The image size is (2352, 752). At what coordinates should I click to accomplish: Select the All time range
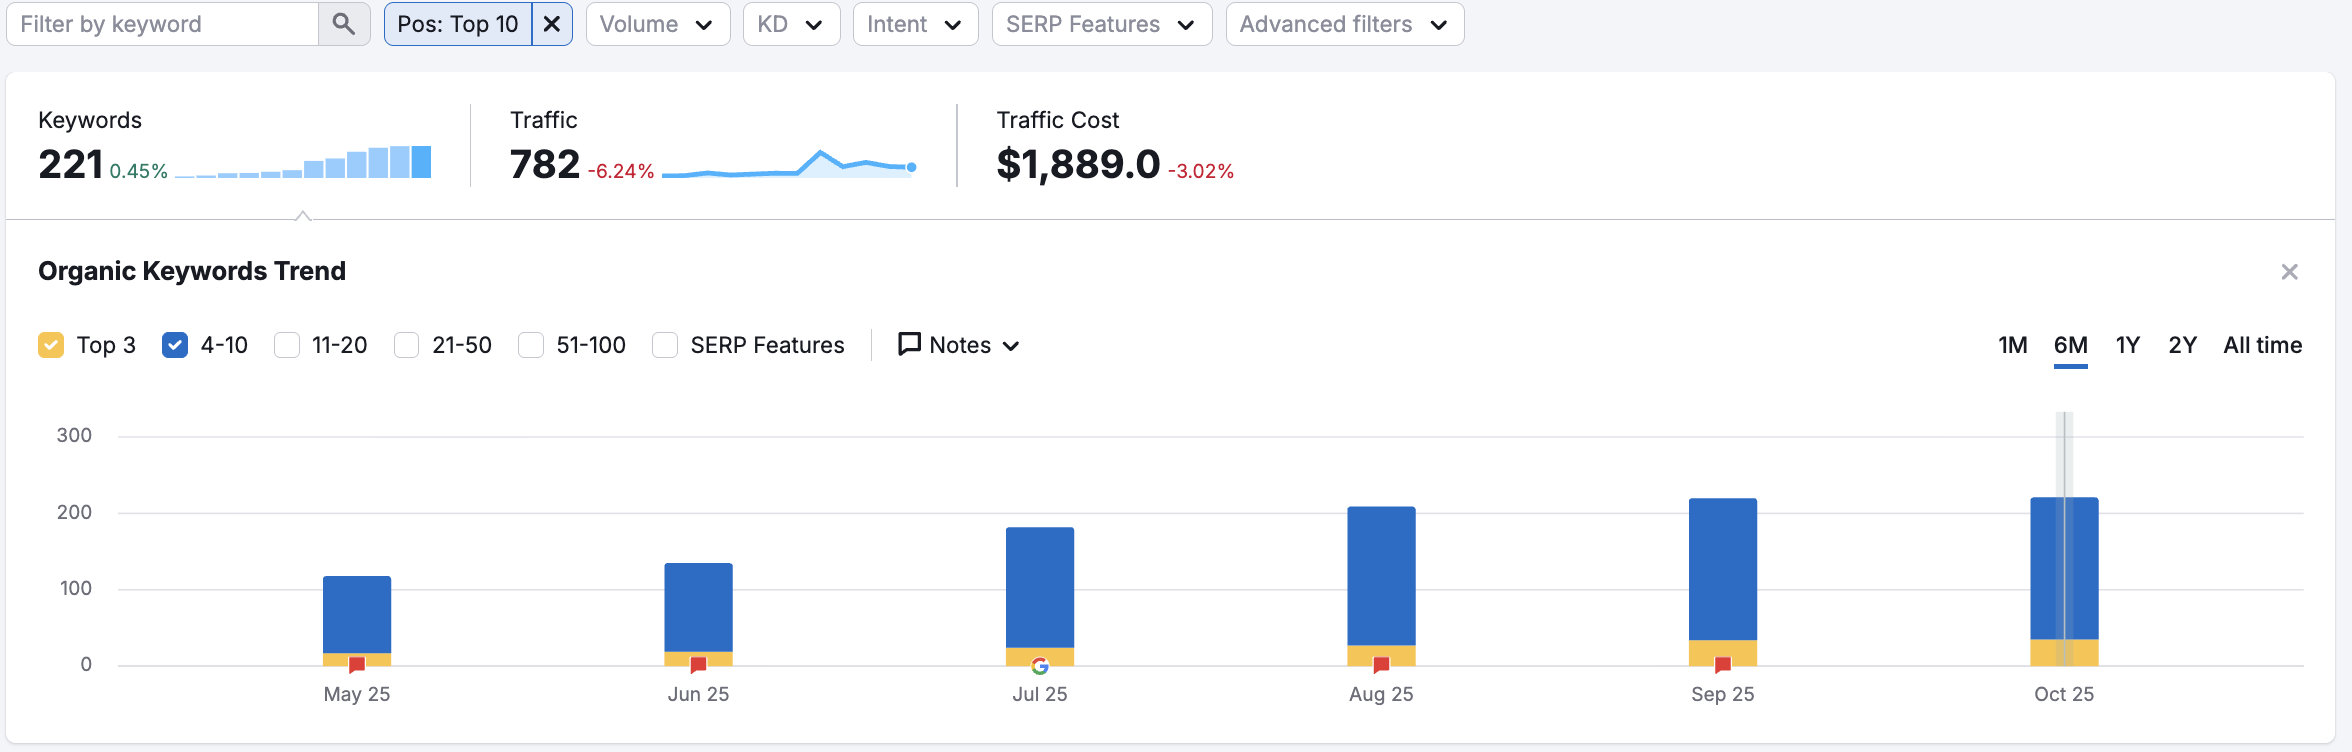click(2262, 345)
